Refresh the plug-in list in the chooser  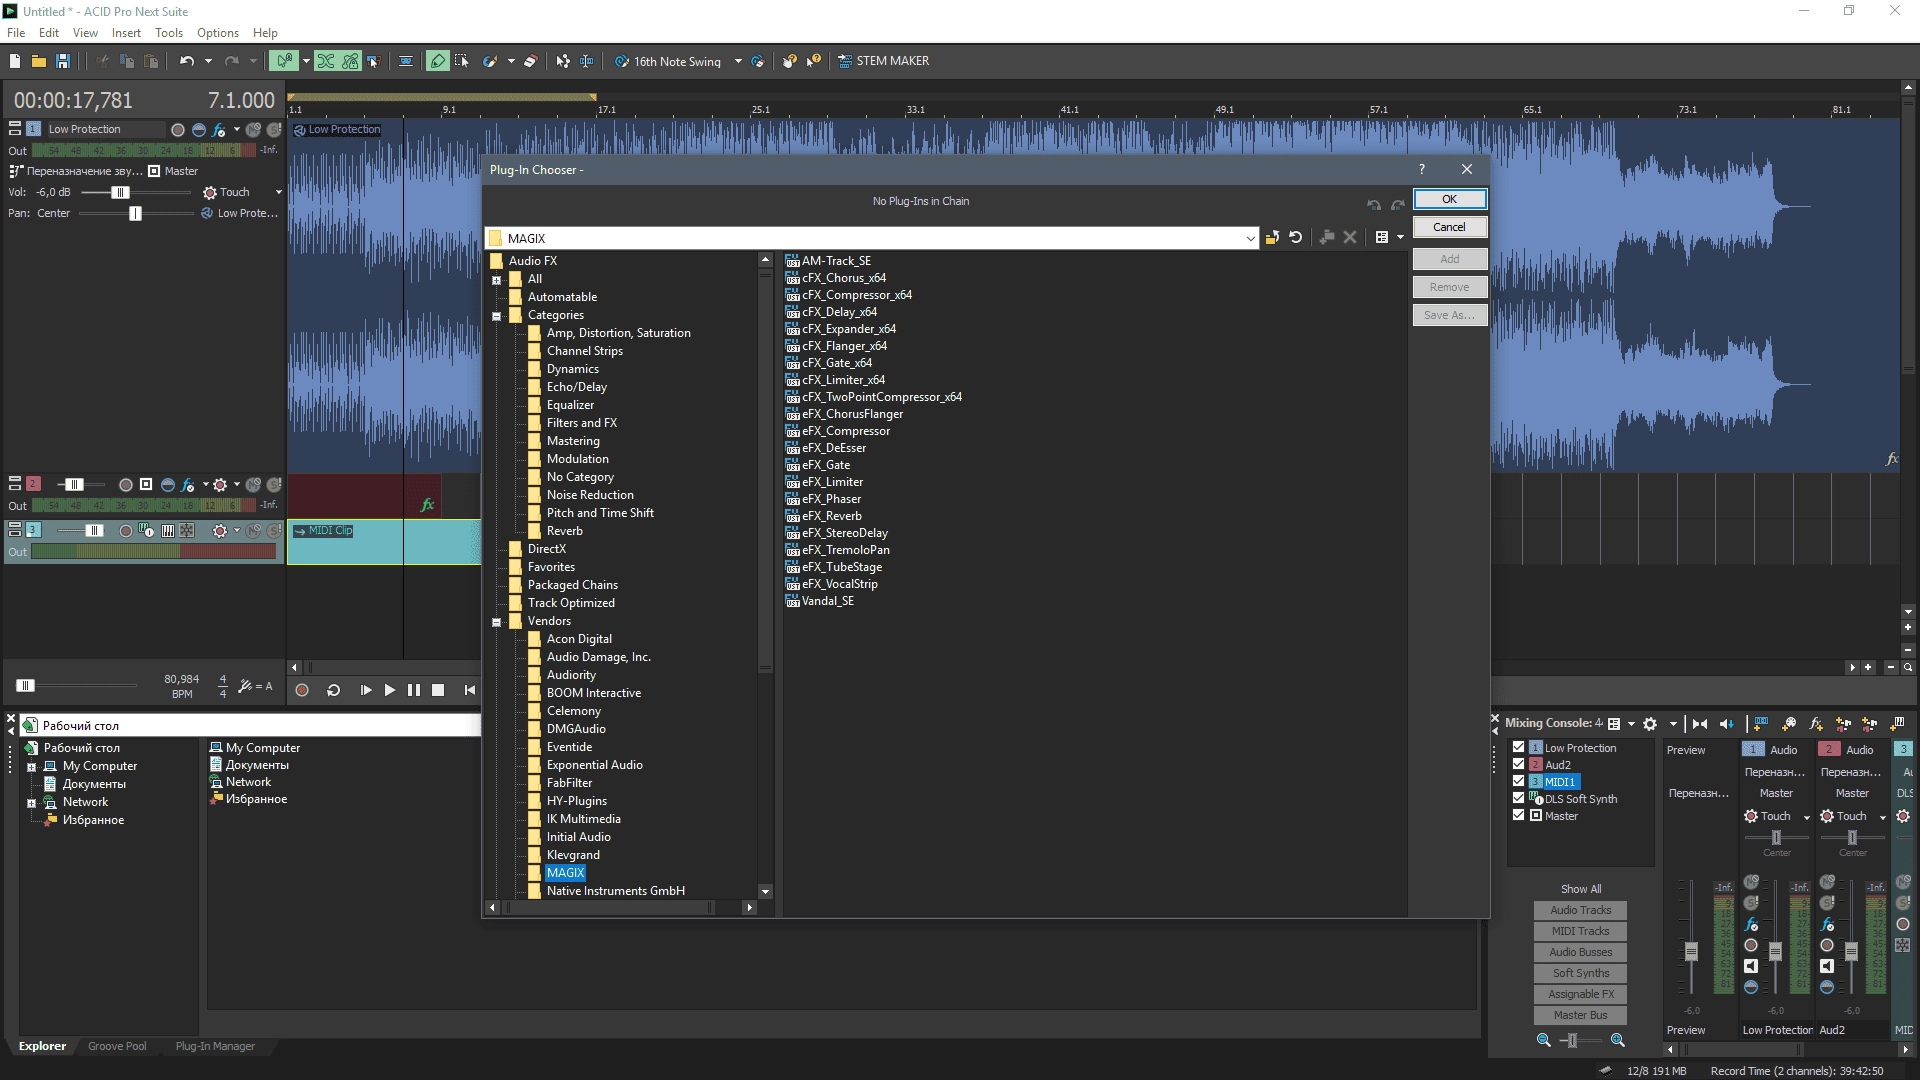tap(1295, 238)
